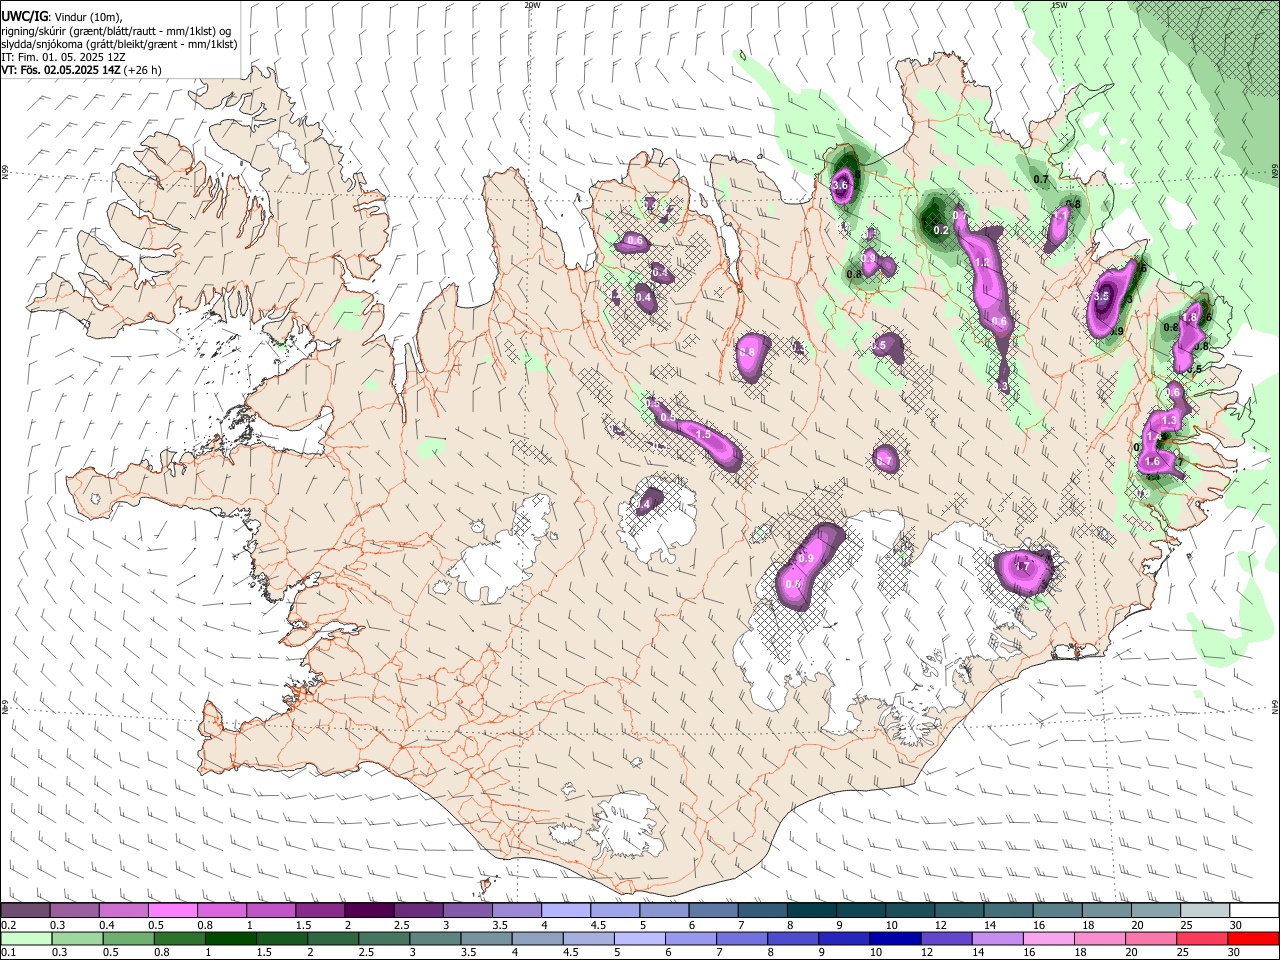Viewport: 1280px width, 960px height.
Task: Click the 'UWC/IG' title text
Action: (24, 16)
